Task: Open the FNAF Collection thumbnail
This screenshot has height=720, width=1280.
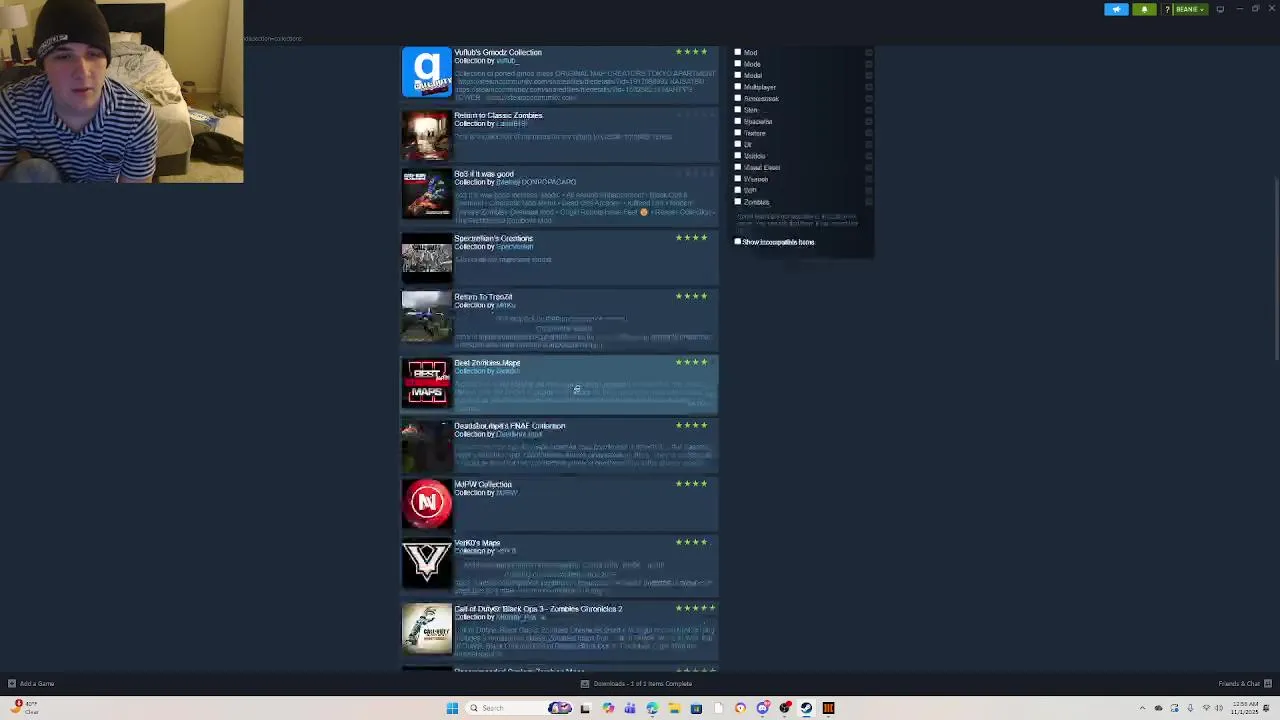Action: click(427, 446)
